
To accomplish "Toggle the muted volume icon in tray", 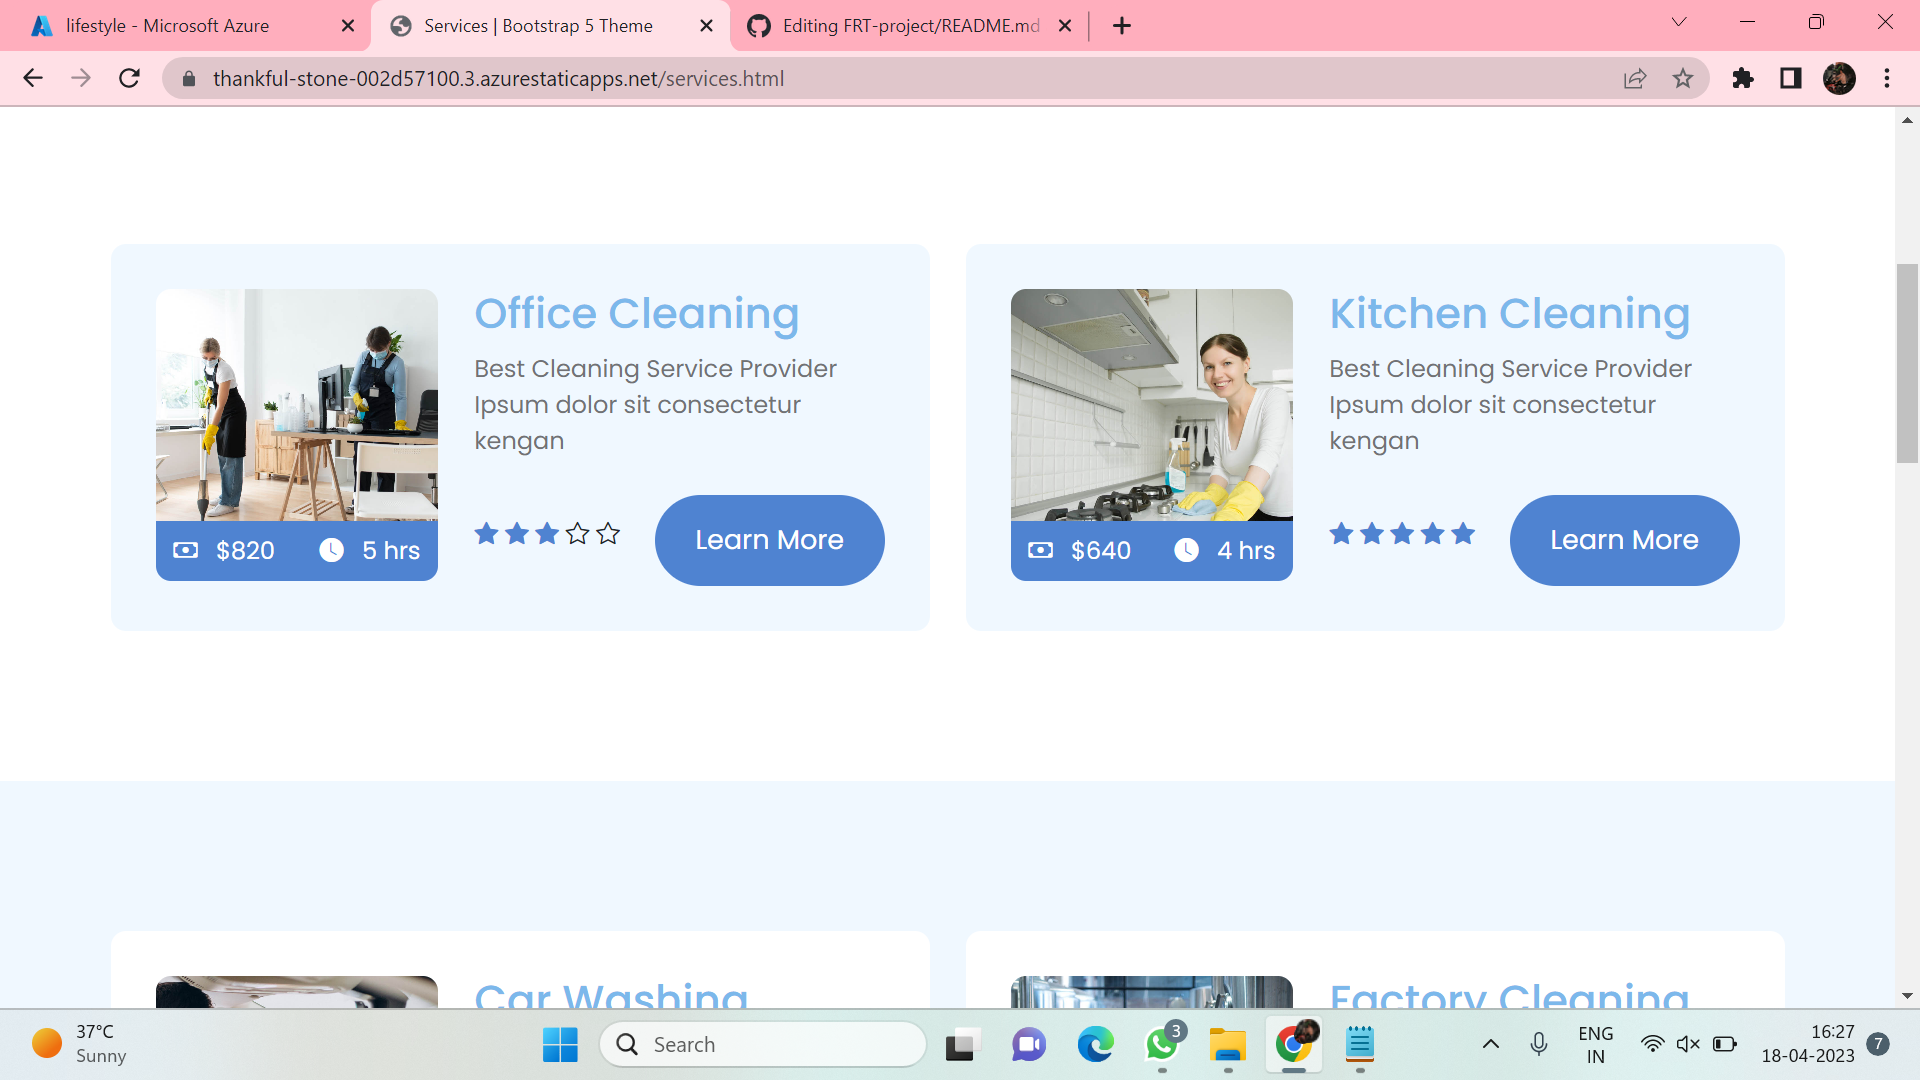I will pyautogui.click(x=1688, y=1045).
